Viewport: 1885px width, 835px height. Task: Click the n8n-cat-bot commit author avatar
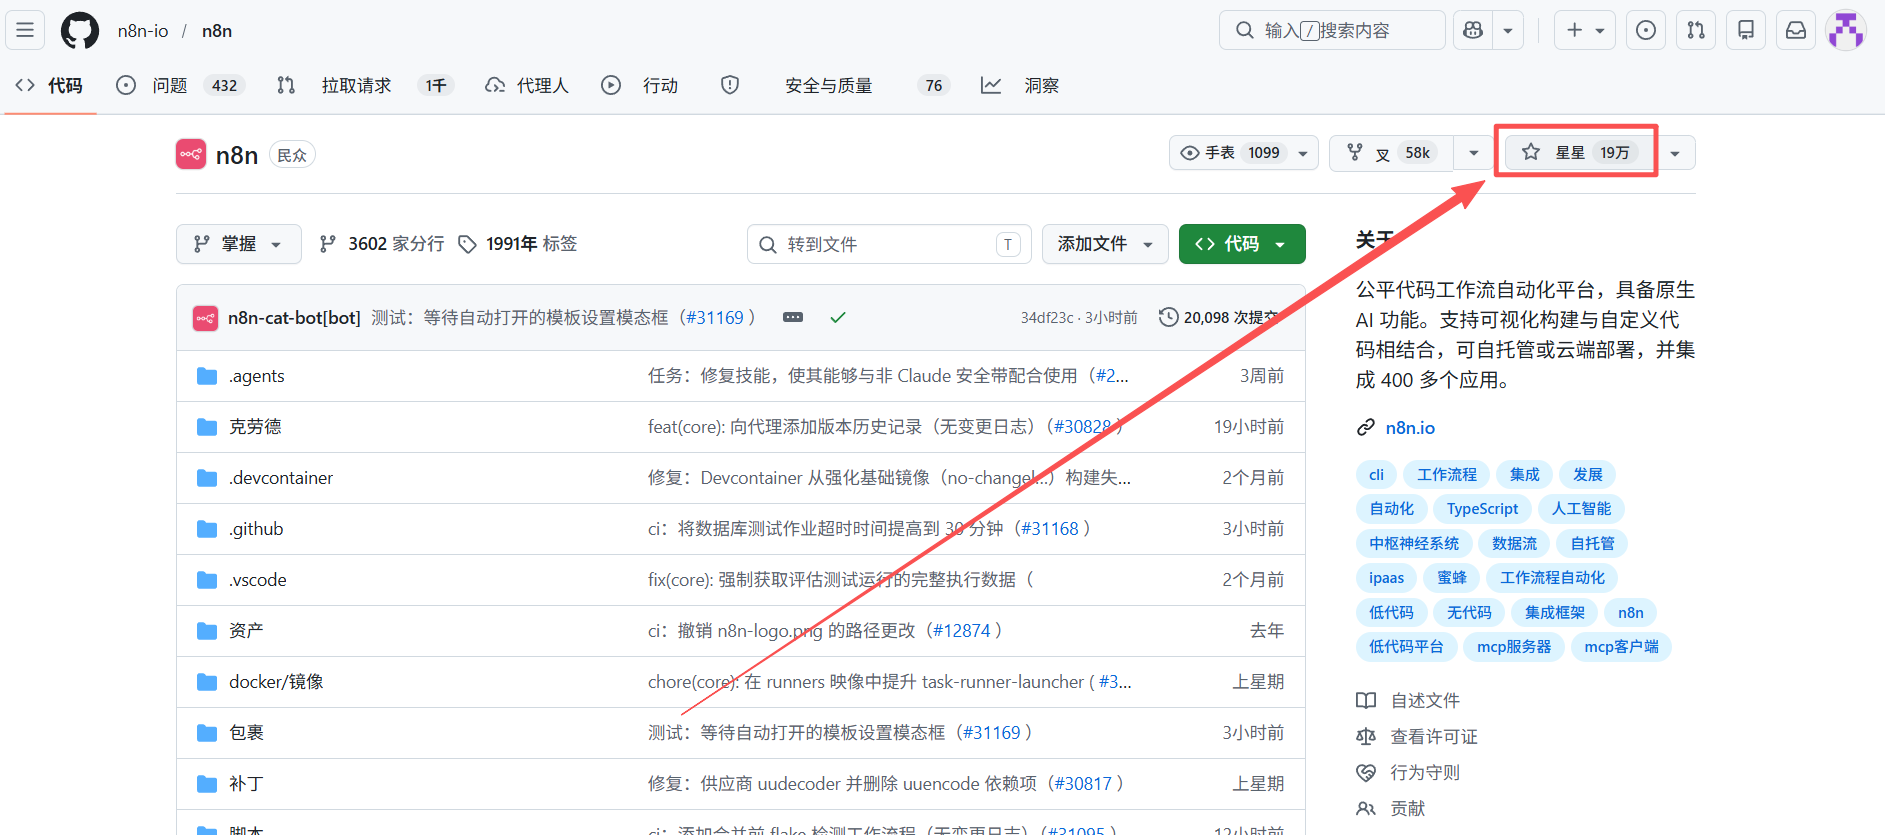tap(205, 318)
